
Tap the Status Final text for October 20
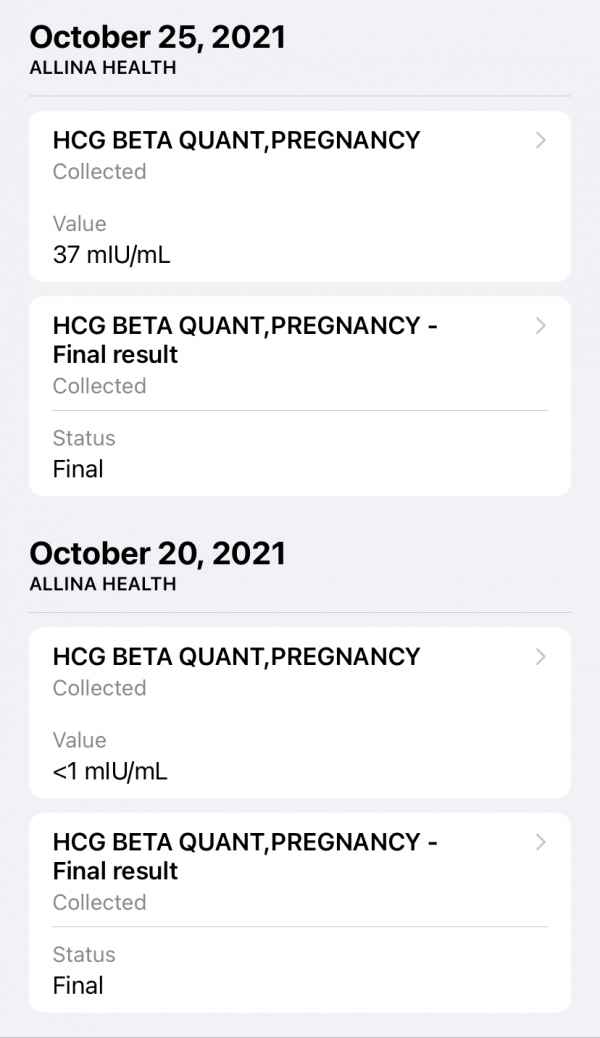pyautogui.click(x=79, y=985)
